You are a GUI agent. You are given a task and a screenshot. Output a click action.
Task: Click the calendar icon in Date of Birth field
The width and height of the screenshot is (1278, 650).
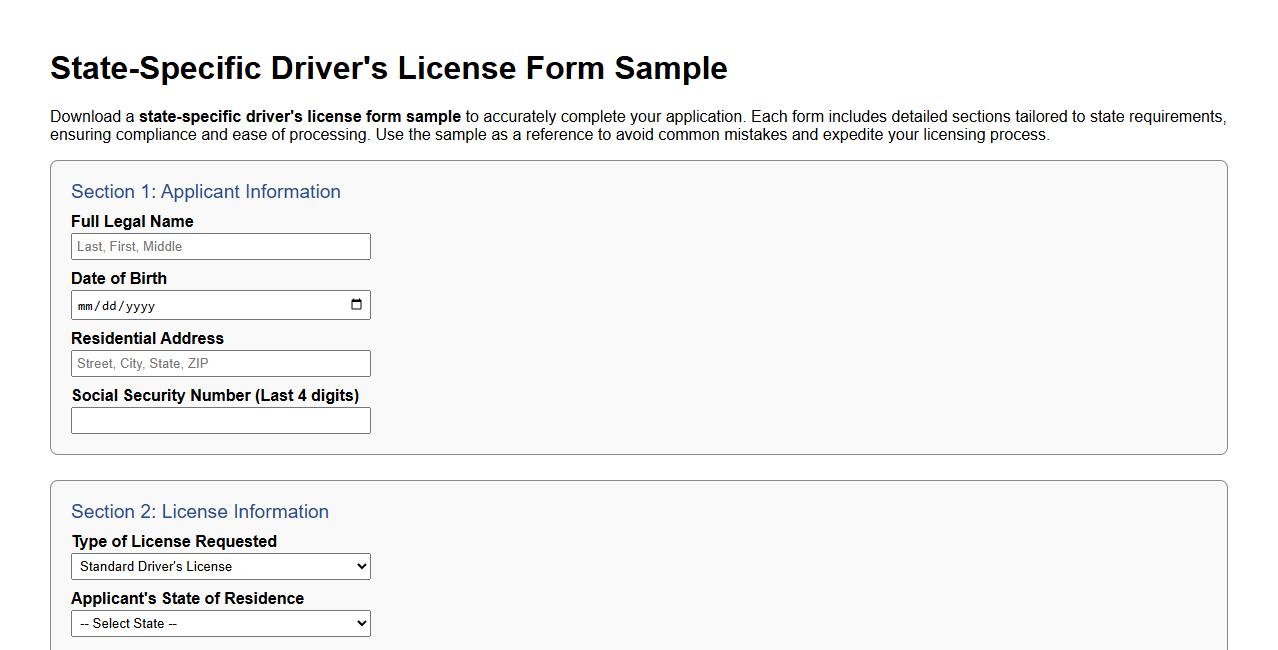coord(357,305)
